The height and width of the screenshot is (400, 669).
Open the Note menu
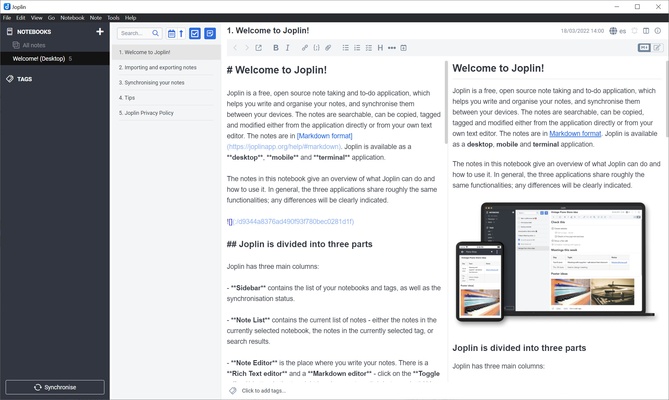coord(96,18)
